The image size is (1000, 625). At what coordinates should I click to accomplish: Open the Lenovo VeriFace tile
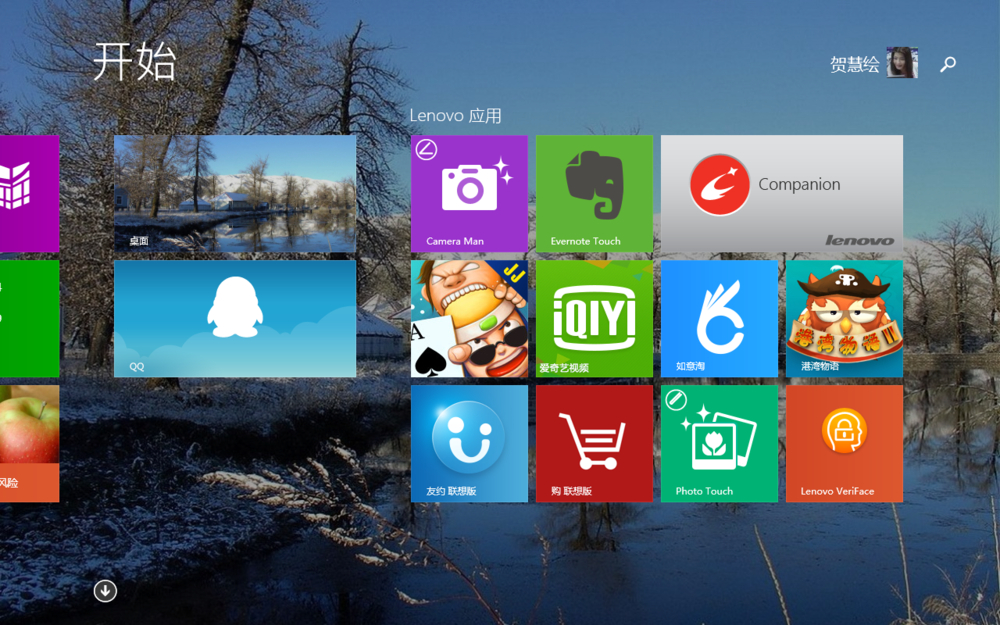pyautogui.click(x=844, y=443)
